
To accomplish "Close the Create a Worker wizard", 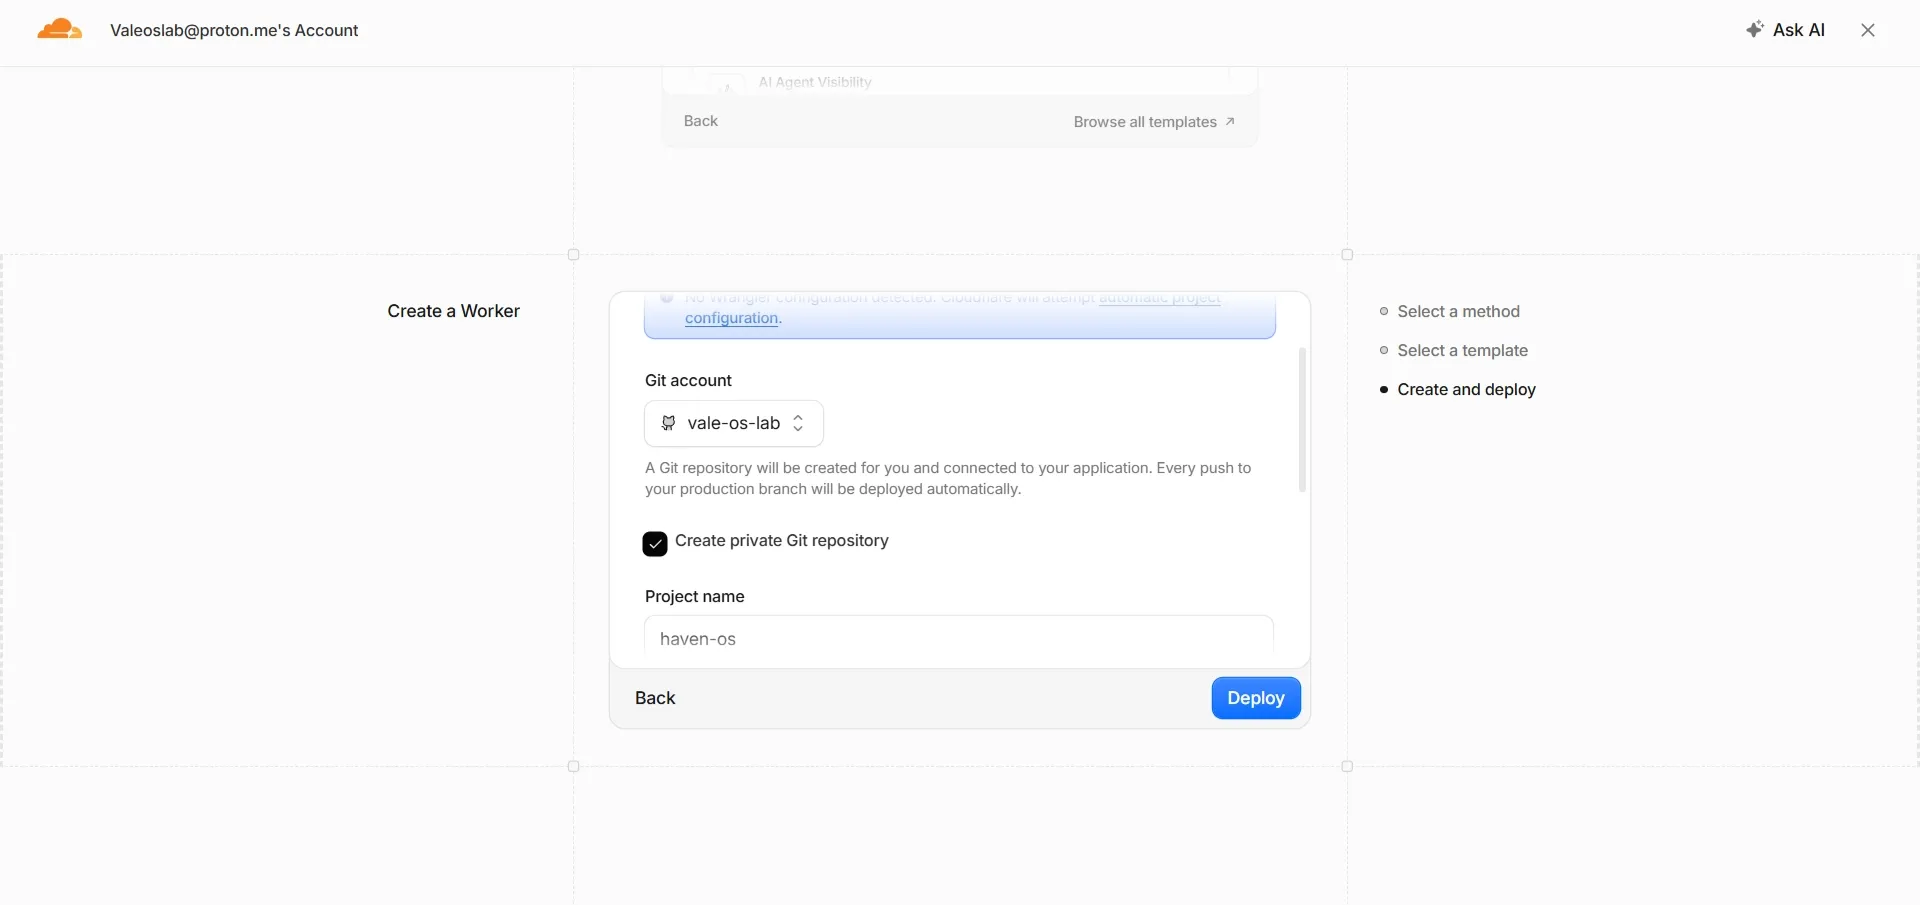I will pos(1867,30).
